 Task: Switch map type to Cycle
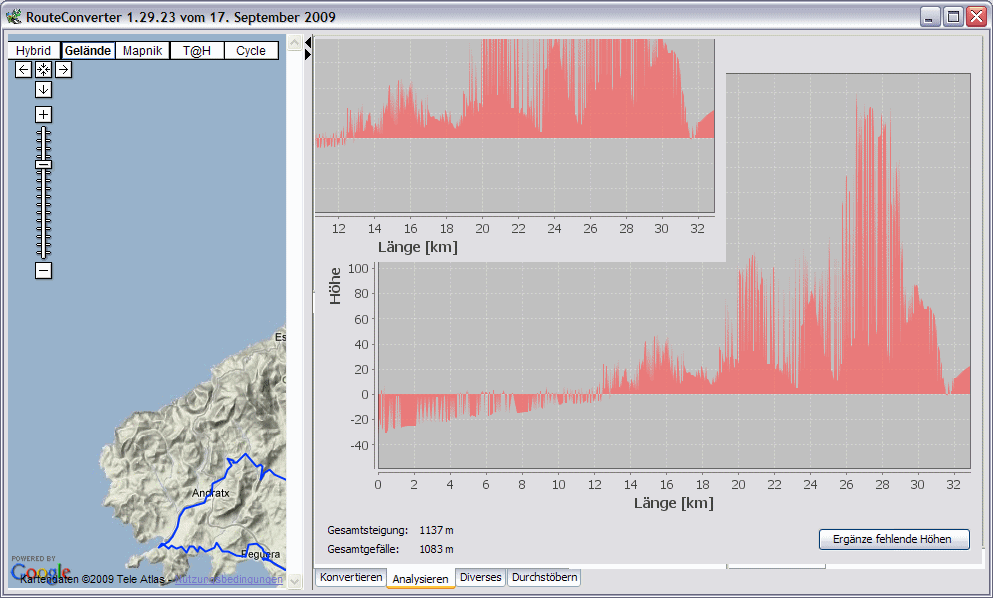[251, 50]
